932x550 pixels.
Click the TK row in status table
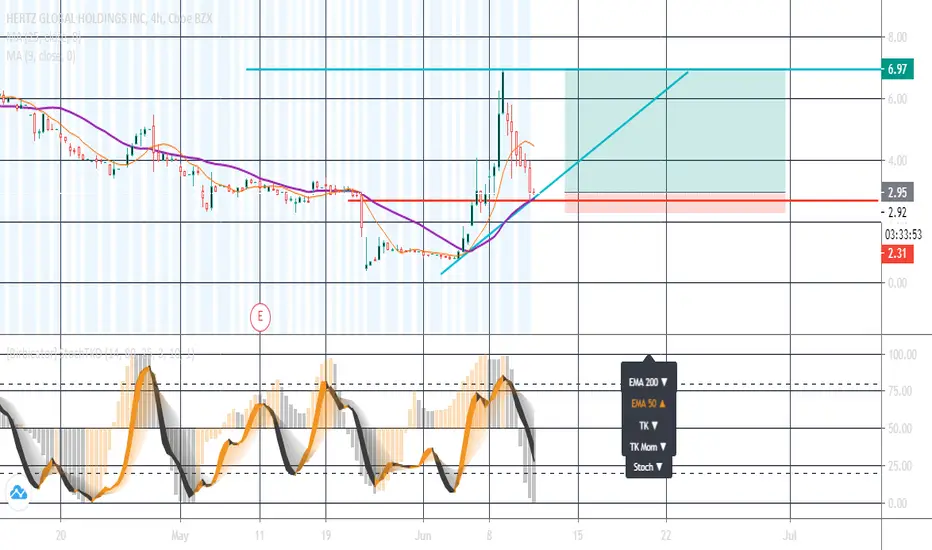[648, 425]
